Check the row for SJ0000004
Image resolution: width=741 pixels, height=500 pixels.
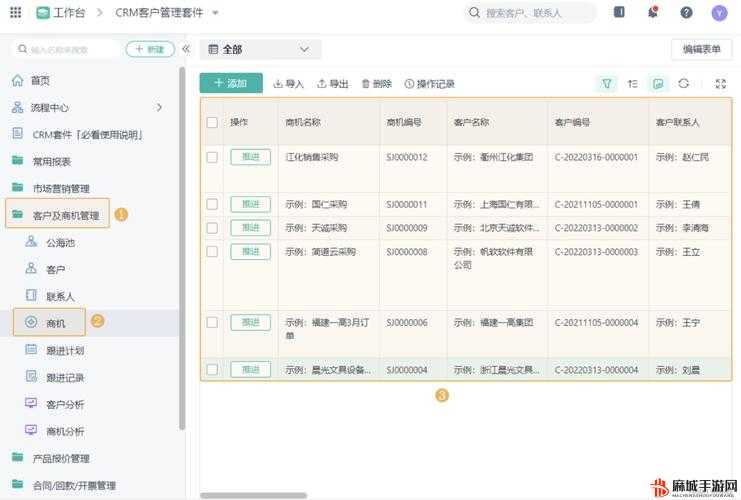pos(212,370)
